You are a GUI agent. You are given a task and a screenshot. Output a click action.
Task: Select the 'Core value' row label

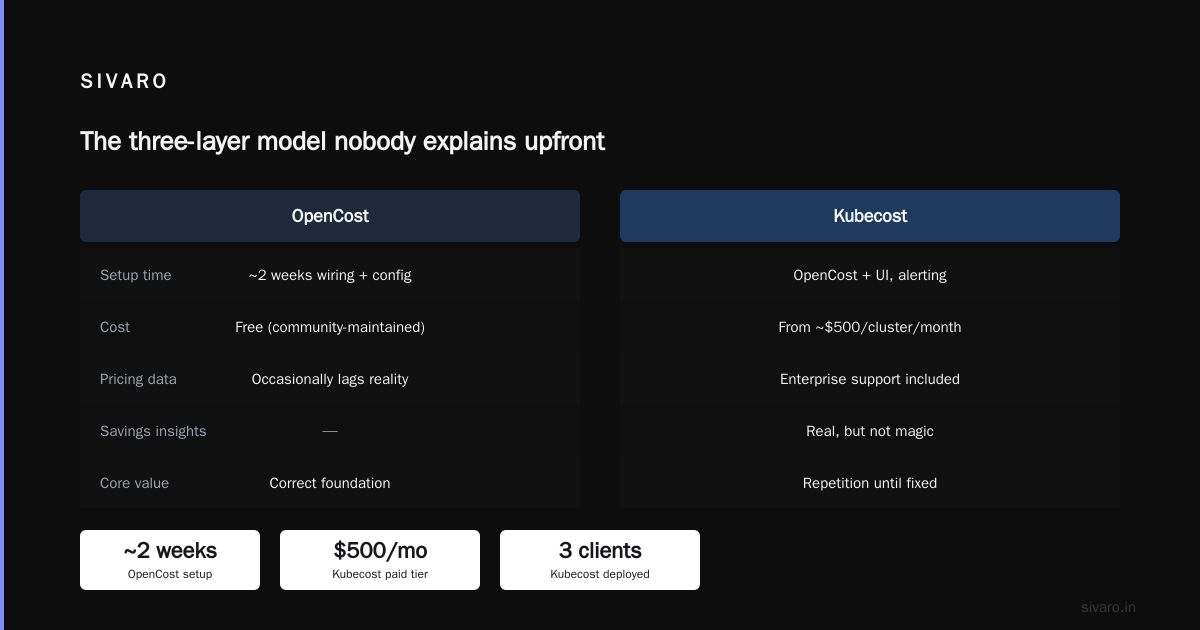(134, 483)
